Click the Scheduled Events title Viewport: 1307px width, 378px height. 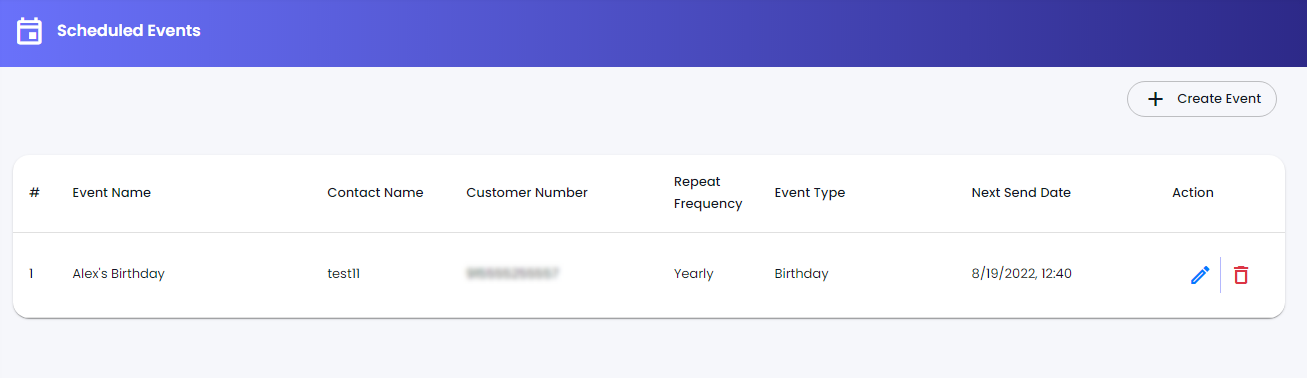click(129, 31)
